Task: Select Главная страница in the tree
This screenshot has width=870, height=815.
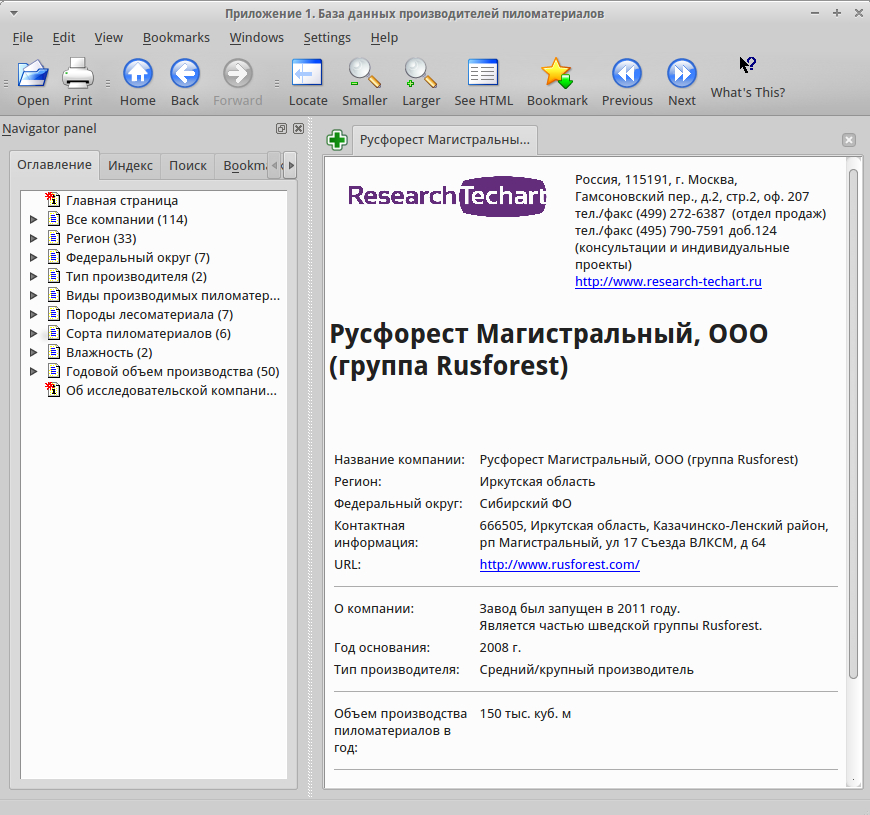Action: (x=122, y=200)
